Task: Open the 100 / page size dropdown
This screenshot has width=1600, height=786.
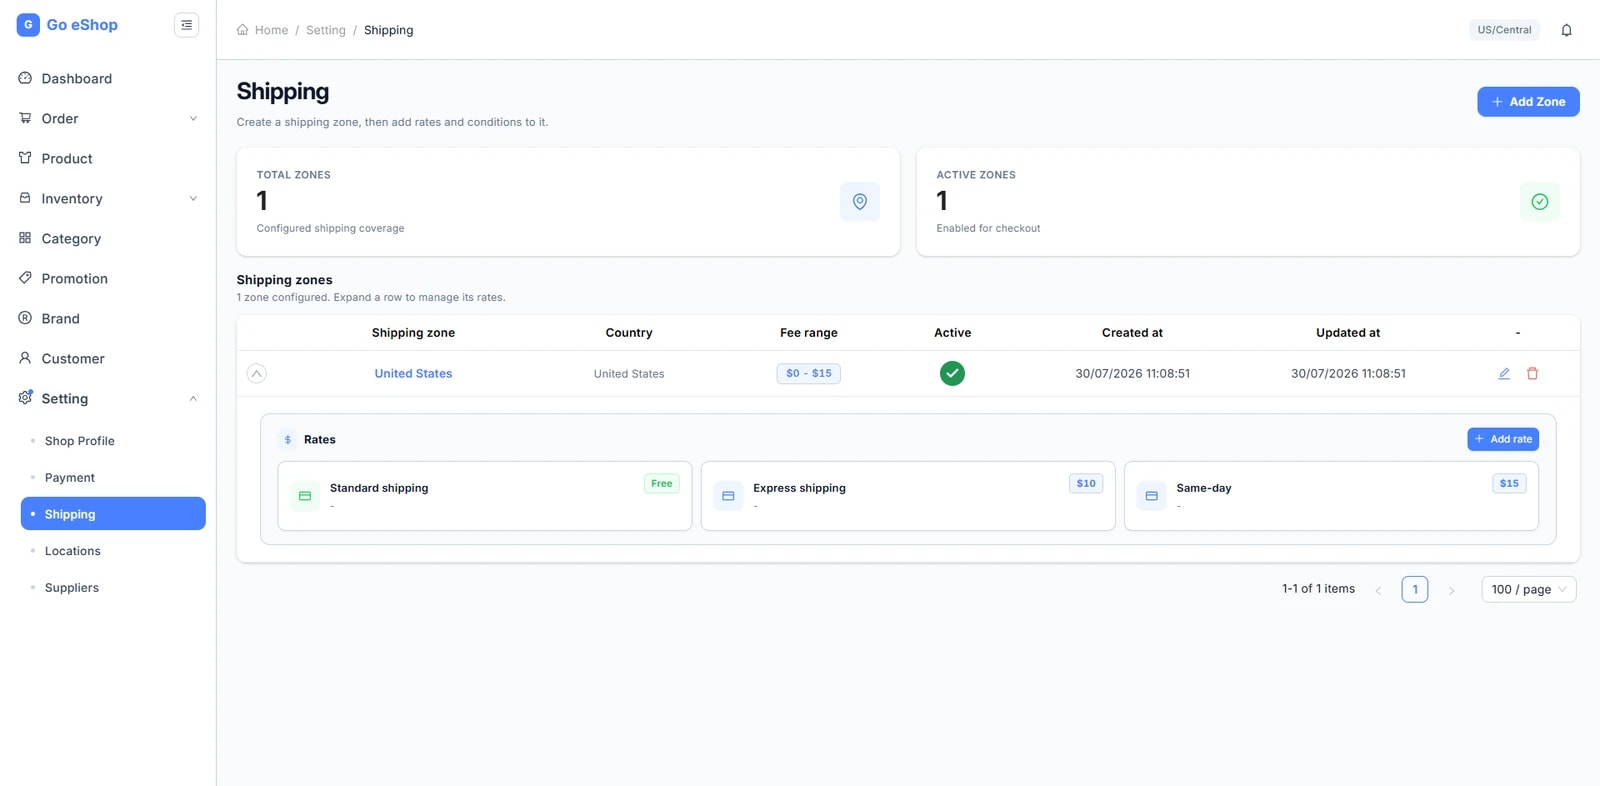Action: pyautogui.click(x=1529, y=589)
